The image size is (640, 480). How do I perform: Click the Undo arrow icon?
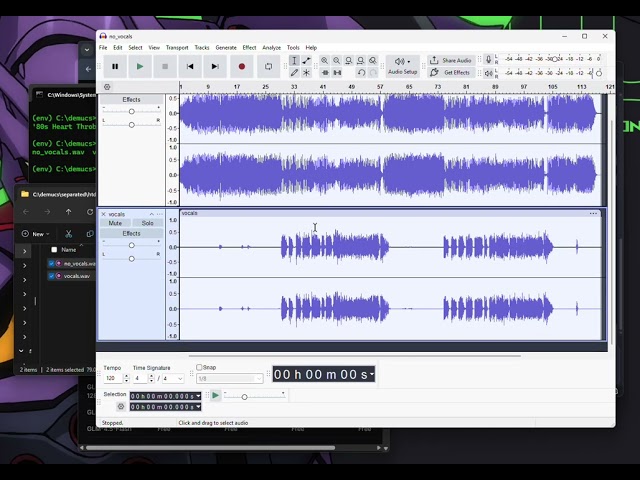[x=361, y=73]
